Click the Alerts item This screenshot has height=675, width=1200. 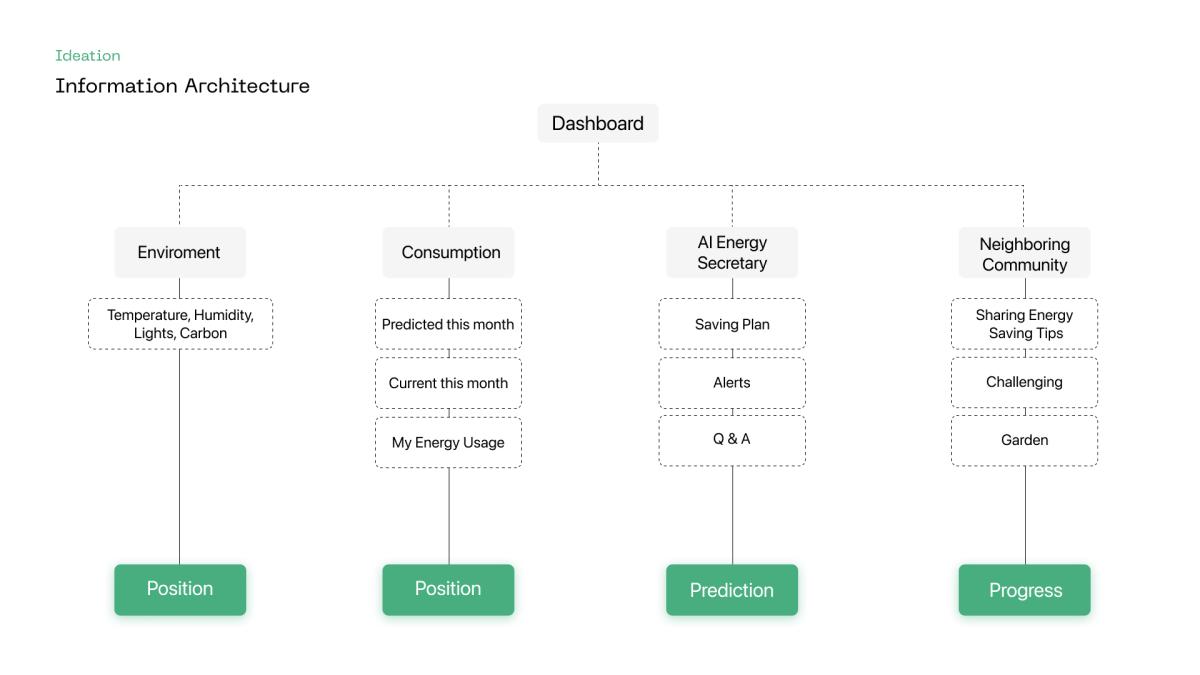click(732, 382)
